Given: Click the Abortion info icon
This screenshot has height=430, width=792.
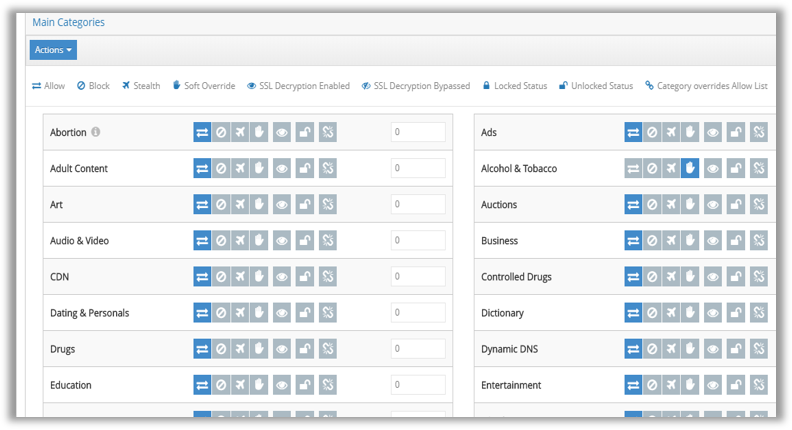Looking at the screenshot, I should point(95,132).
